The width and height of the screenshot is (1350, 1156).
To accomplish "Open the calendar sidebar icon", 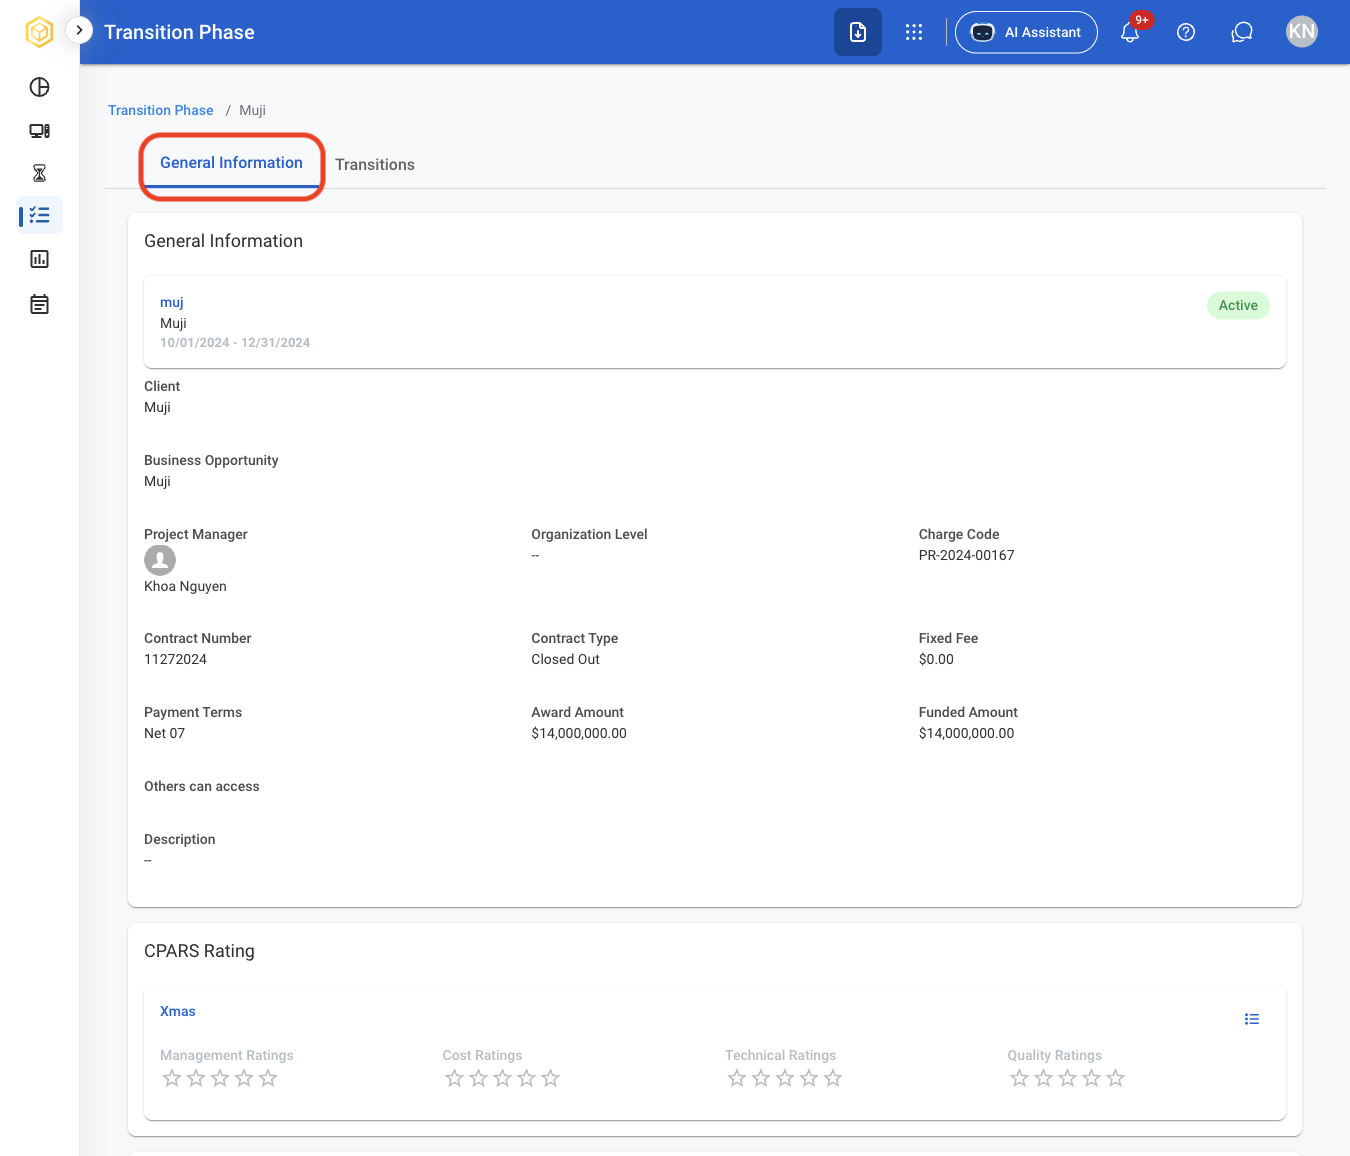I will (x=40, y=304).
